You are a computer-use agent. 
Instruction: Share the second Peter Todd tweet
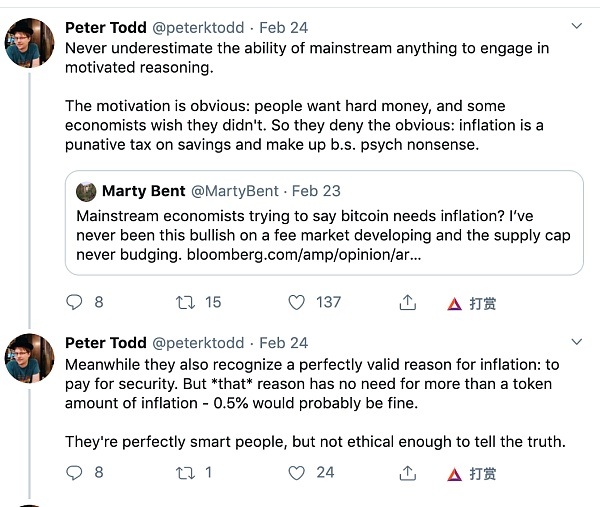pyautogui.click(x=407, y=472)
